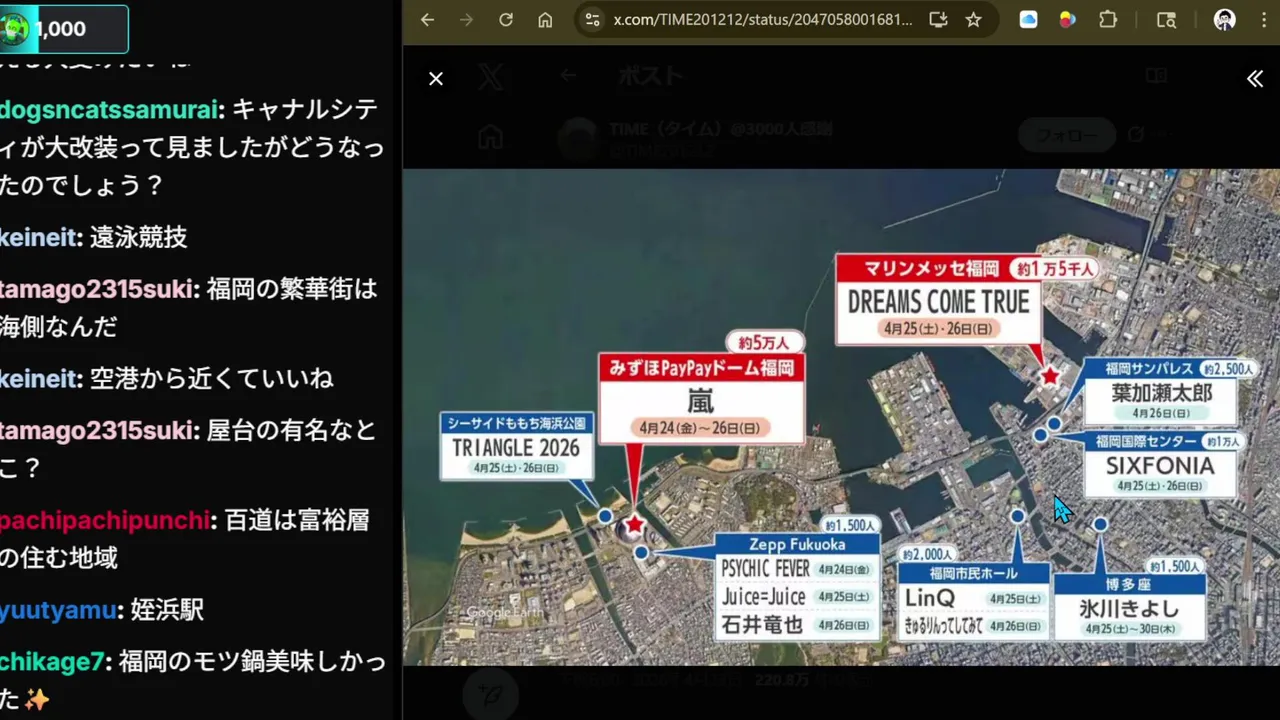Open the tab search icon in toolbar
This screenshot has height=720, width=1280.
pyautogui.click(x=1166, y=20)
